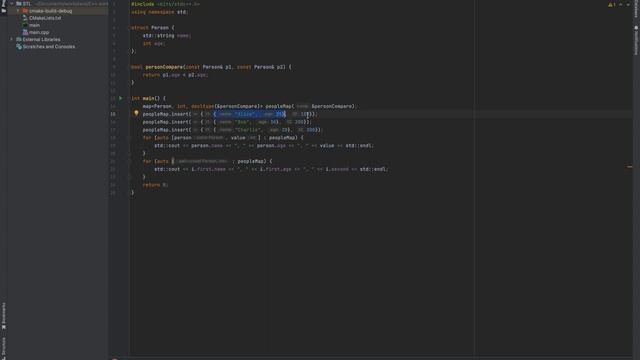Select External Libraries in project tree
640x360 pixels.
[41, 40]
